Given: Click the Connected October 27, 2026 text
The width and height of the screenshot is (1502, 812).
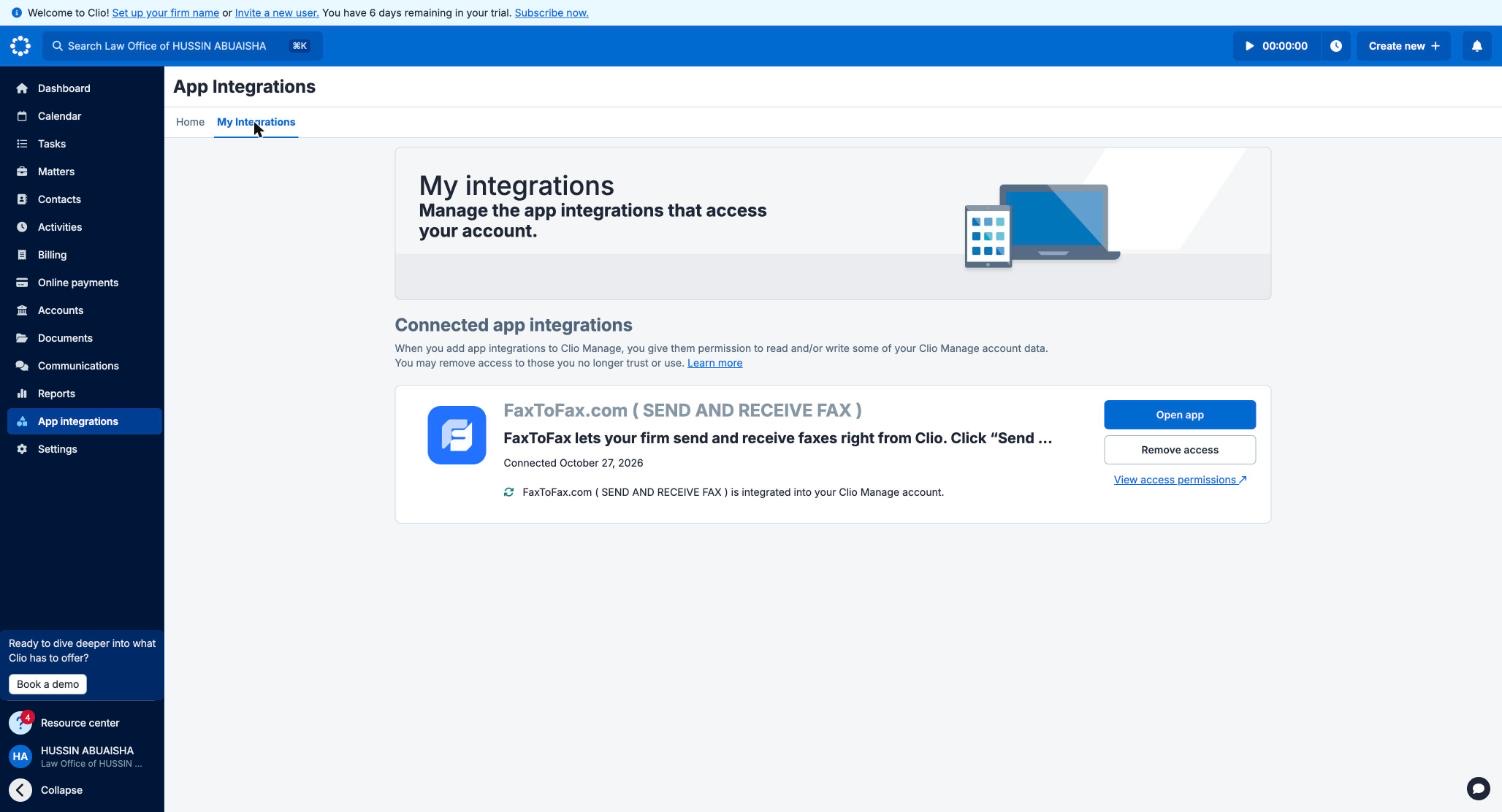Looking at the screenshot, I should (573, 463).
